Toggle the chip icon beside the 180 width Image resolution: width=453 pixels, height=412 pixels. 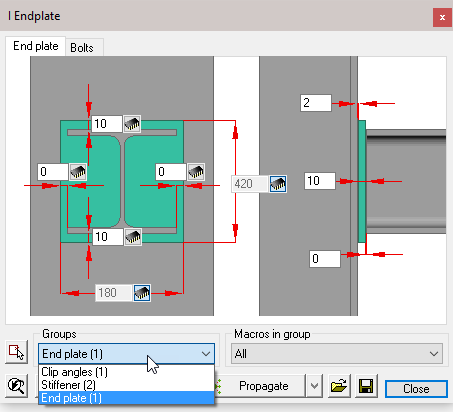tap(142, 293)
